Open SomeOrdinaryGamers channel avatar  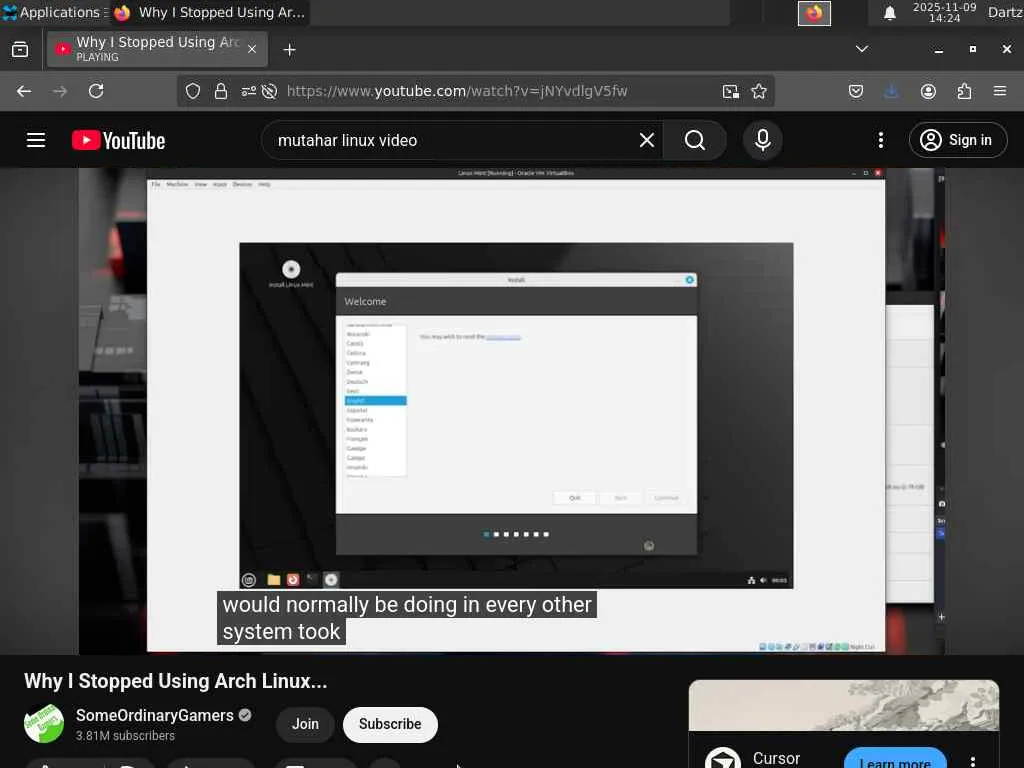tap(44, 724)
